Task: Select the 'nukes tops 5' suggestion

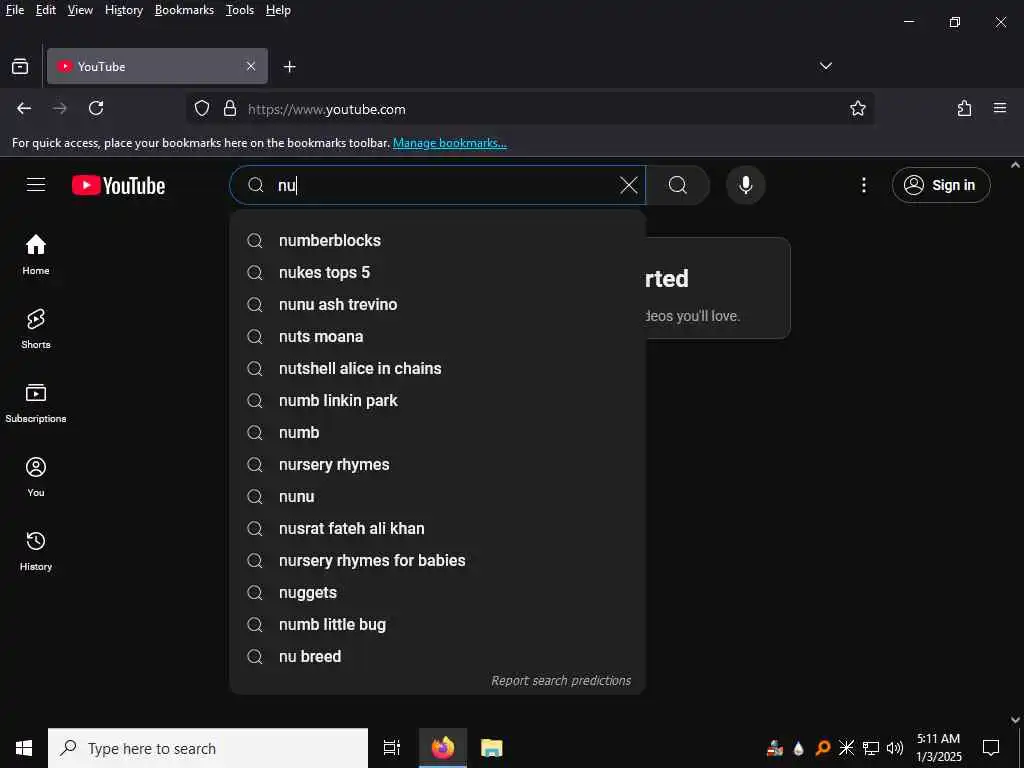Action: [x=438, y=272]
